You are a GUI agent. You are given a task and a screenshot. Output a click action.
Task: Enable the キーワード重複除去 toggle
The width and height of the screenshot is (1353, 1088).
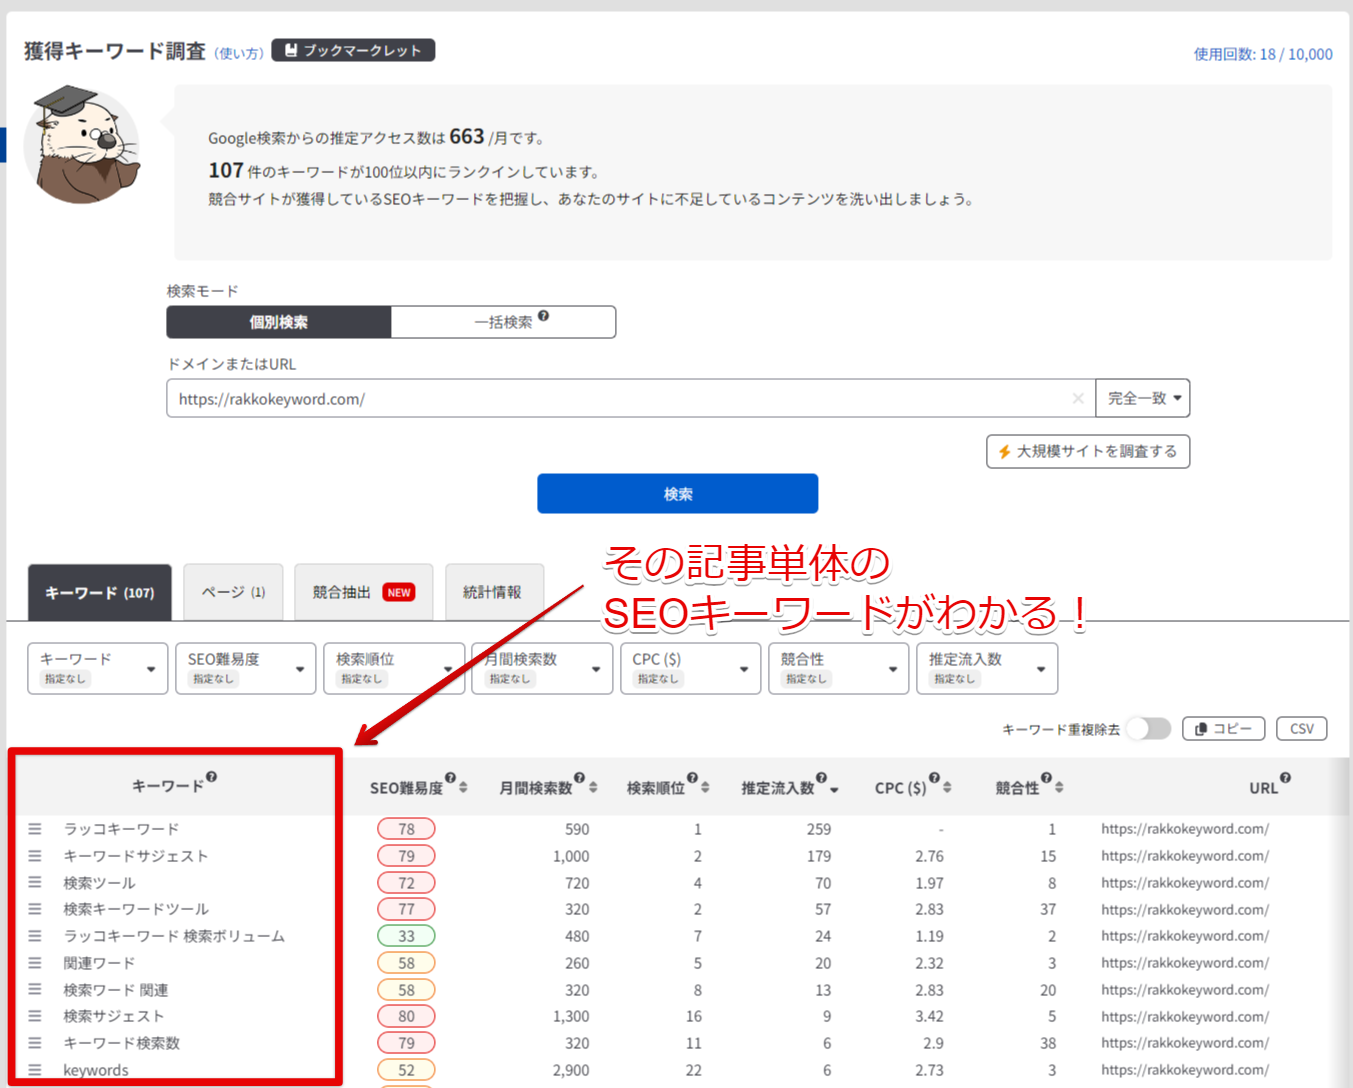[x=1148, y=728]
